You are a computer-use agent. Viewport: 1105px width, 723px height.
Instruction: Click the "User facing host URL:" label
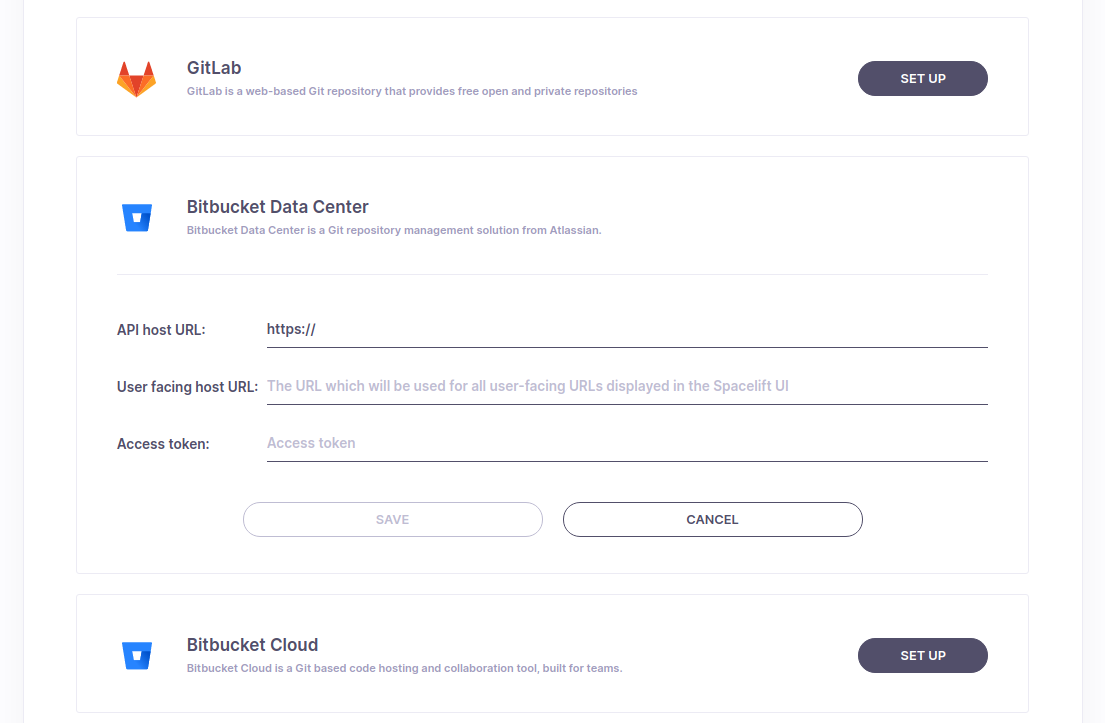(187, 387)
